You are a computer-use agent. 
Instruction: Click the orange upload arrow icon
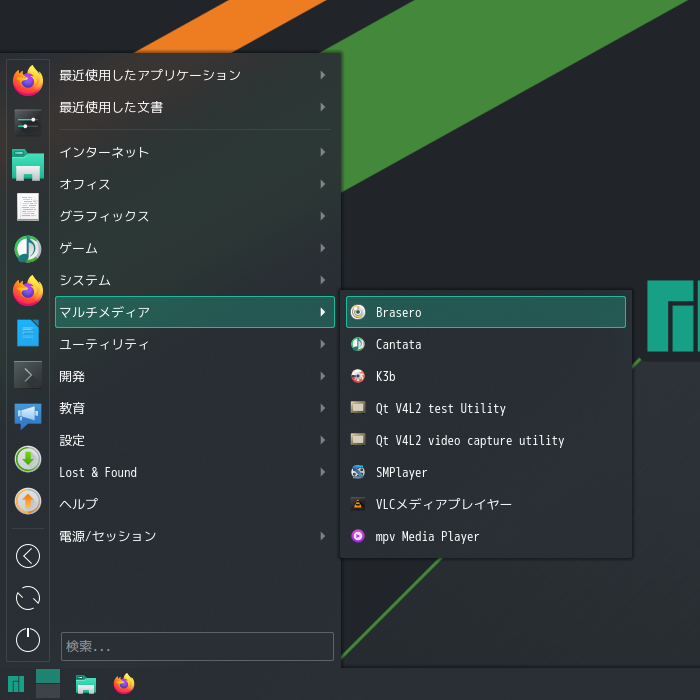(28, 501)
